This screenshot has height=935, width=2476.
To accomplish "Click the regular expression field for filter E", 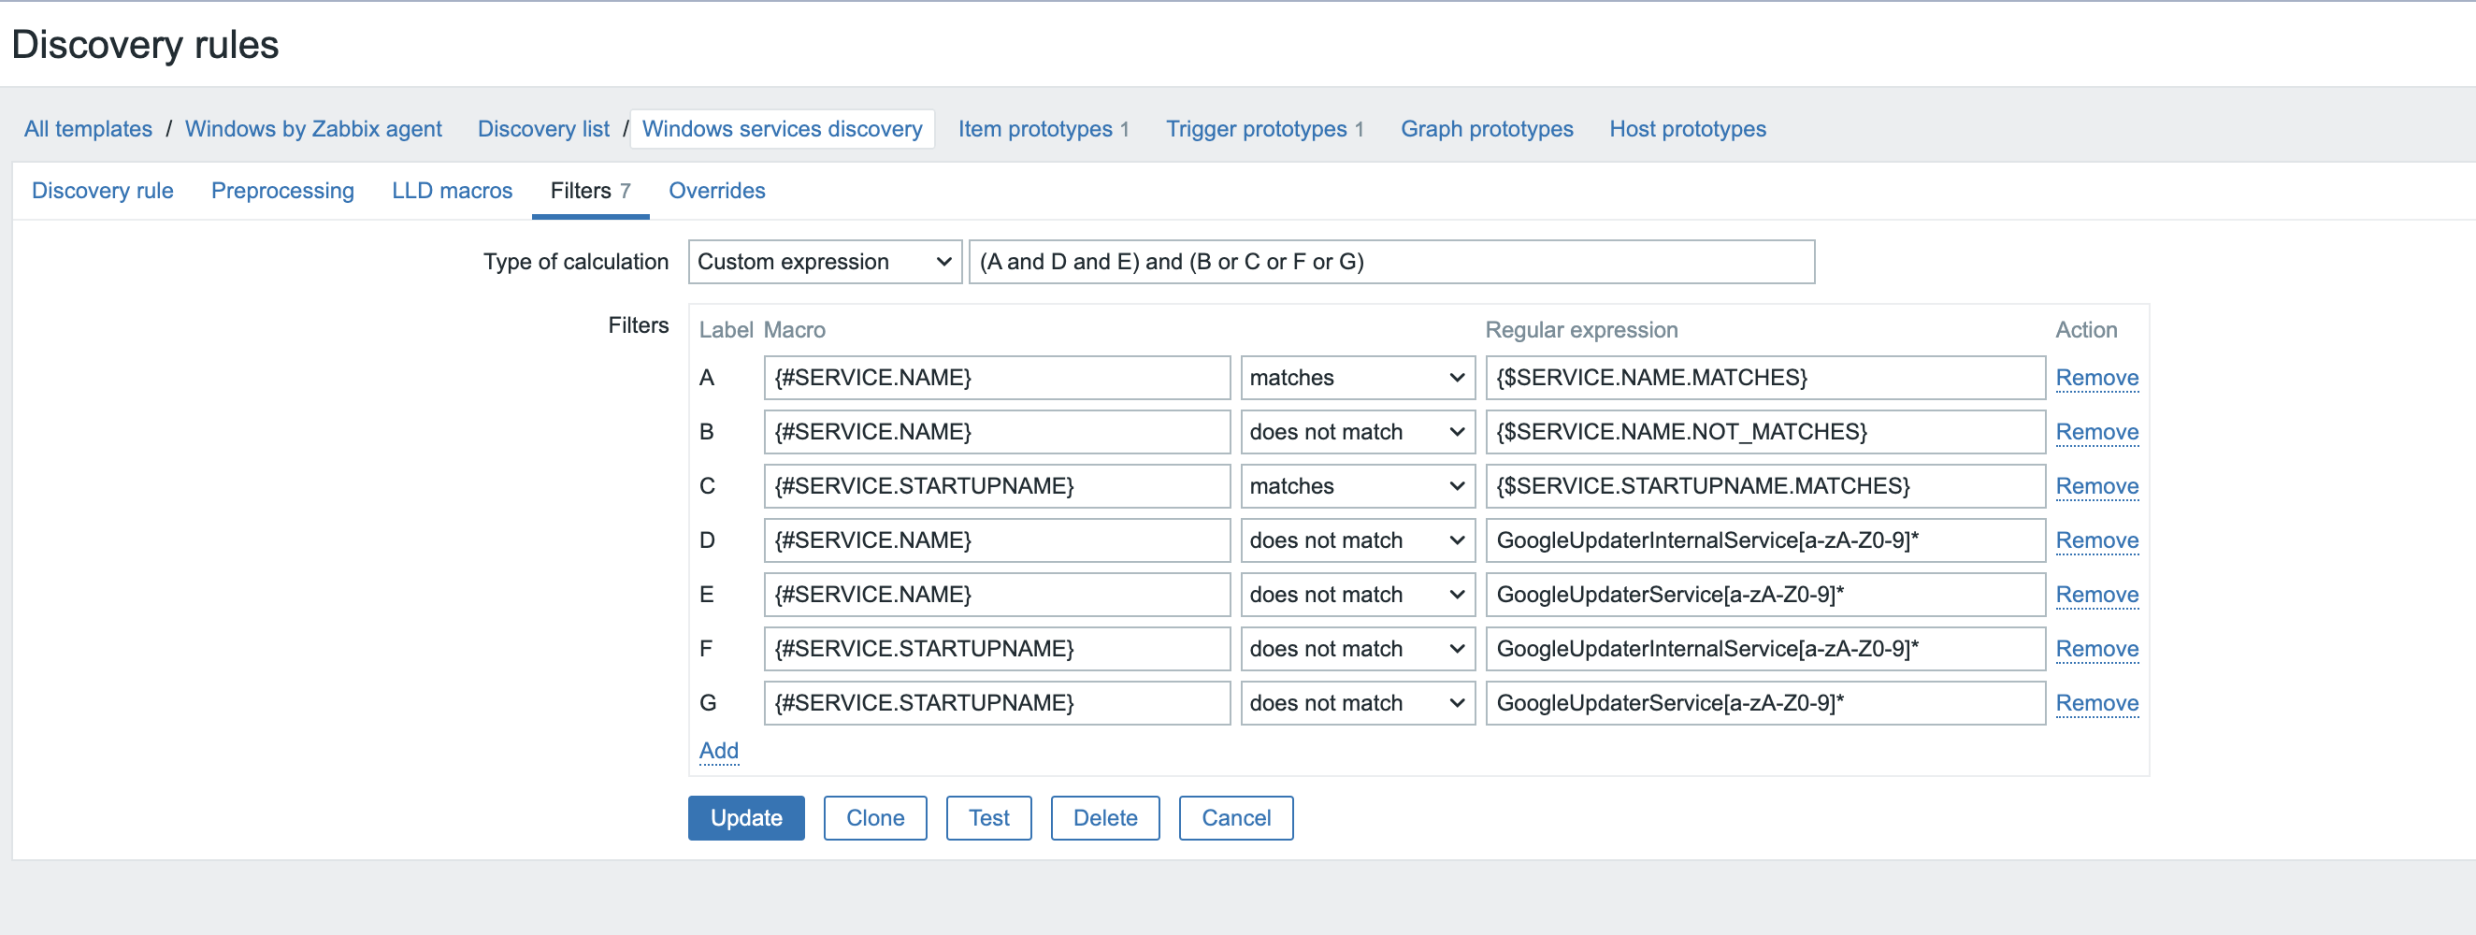I will pos(1764,595).
